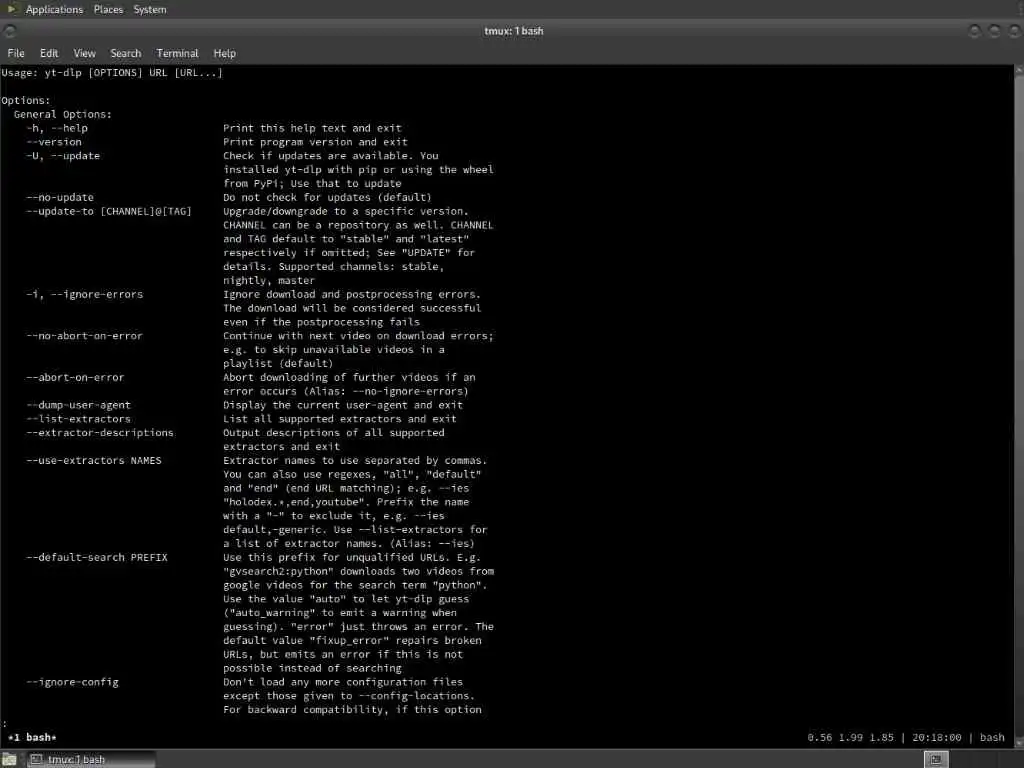The height and width of the screenshot is (768, 1024).
Task: Click the '--use-extractors NAMES' option text
Action: click(94, 460)
